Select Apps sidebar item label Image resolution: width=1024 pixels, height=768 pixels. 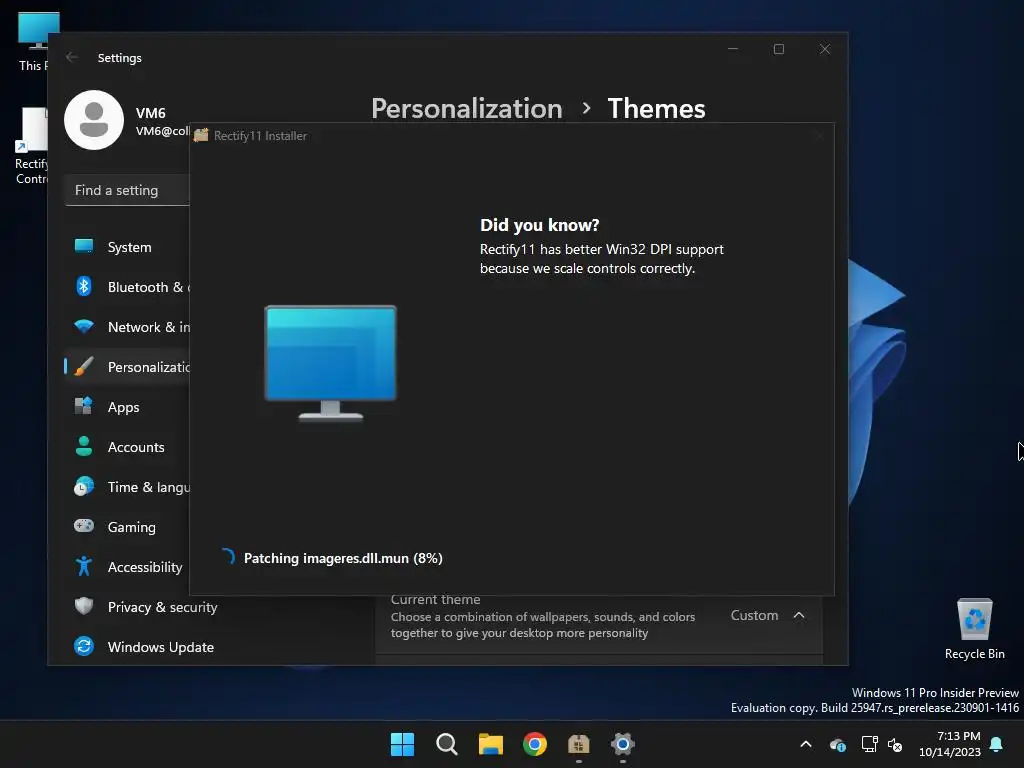tap(123, 408)
